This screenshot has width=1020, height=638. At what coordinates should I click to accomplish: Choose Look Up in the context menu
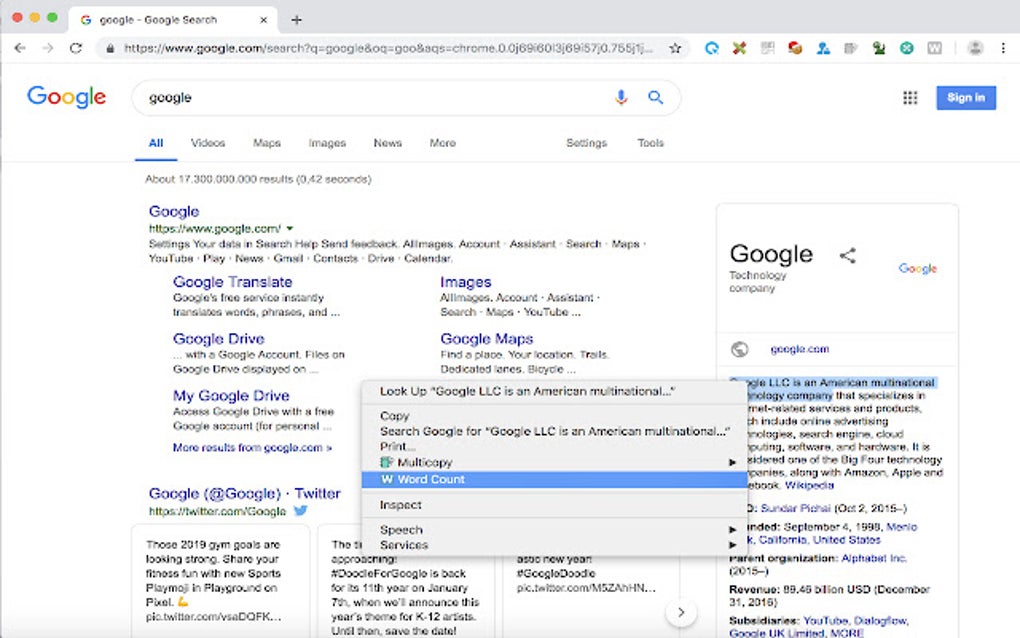(554, 392)
